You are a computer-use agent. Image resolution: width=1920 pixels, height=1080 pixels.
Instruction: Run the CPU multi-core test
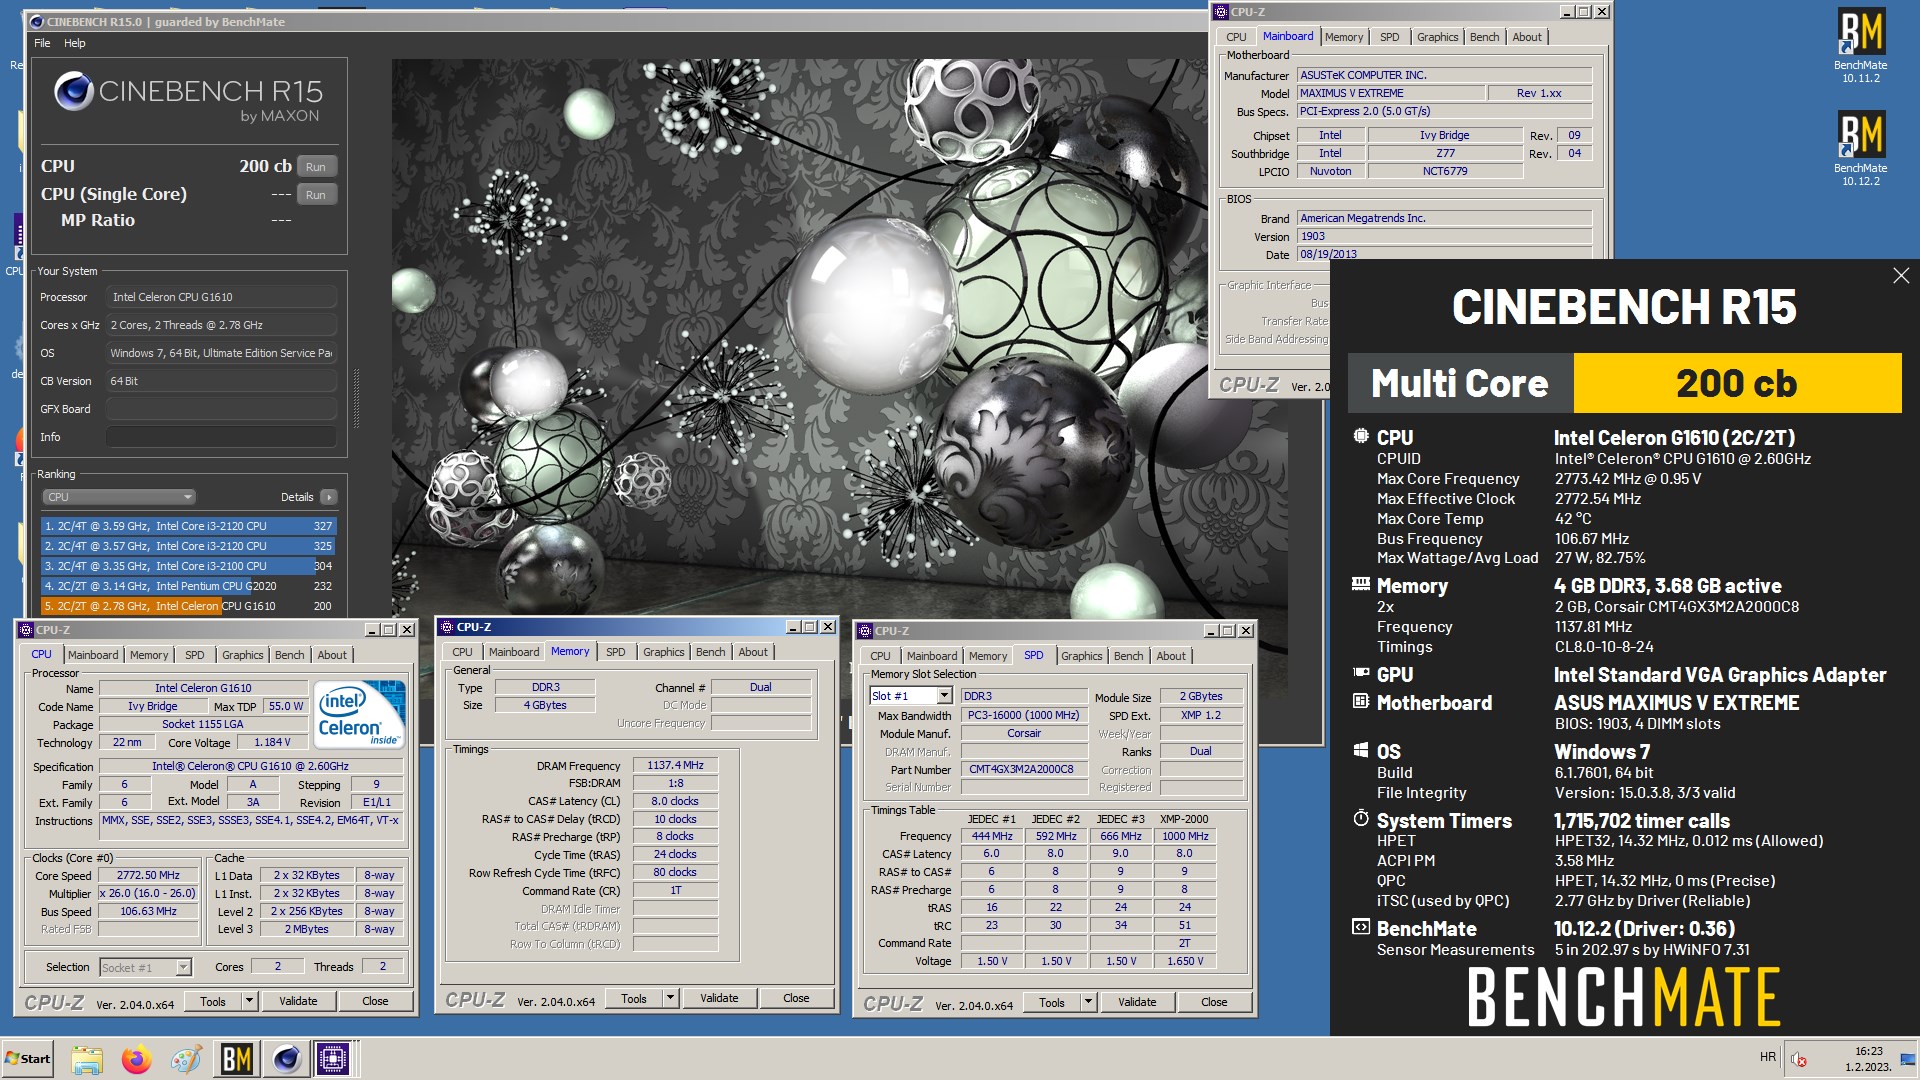pos(316,167)
